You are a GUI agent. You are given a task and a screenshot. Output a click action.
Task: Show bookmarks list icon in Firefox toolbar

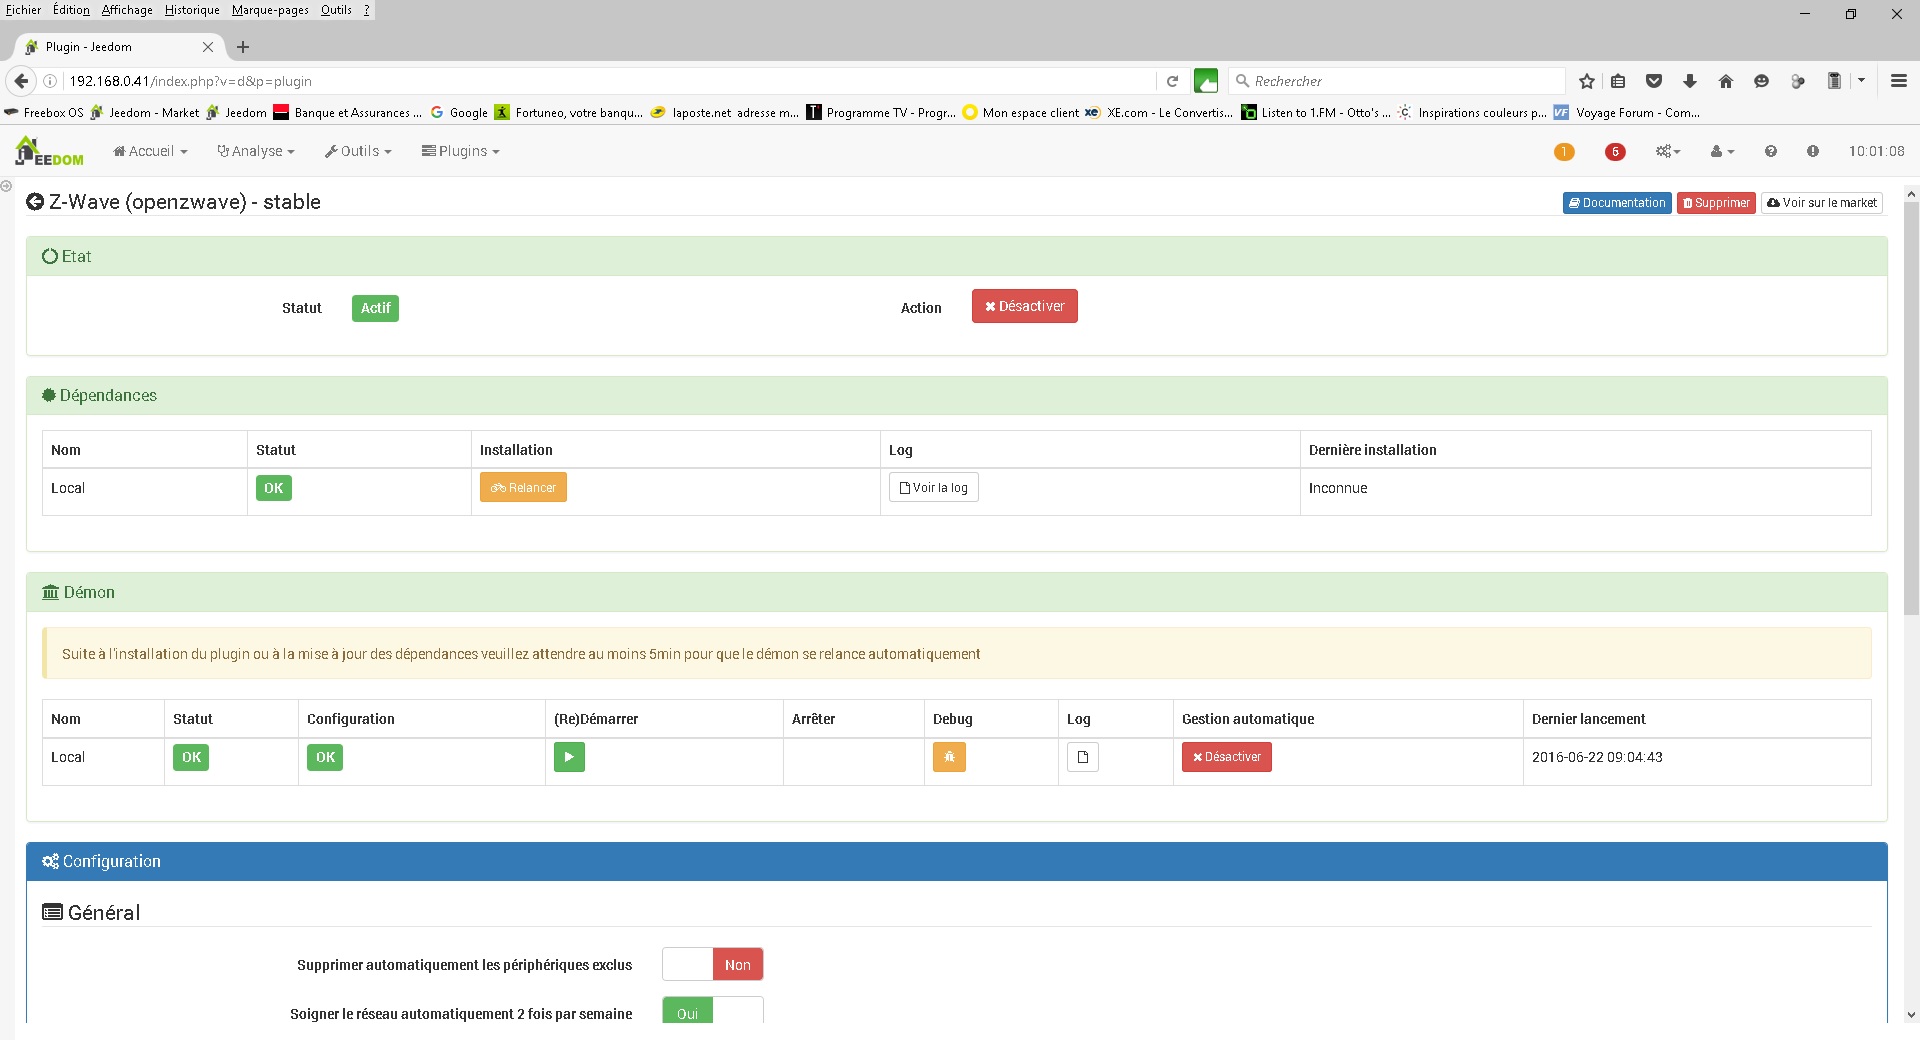point(1619,81)
